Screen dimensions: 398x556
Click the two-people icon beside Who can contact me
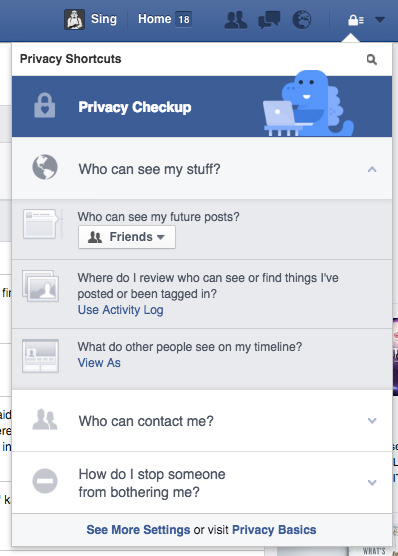click(x=45, y=419)
